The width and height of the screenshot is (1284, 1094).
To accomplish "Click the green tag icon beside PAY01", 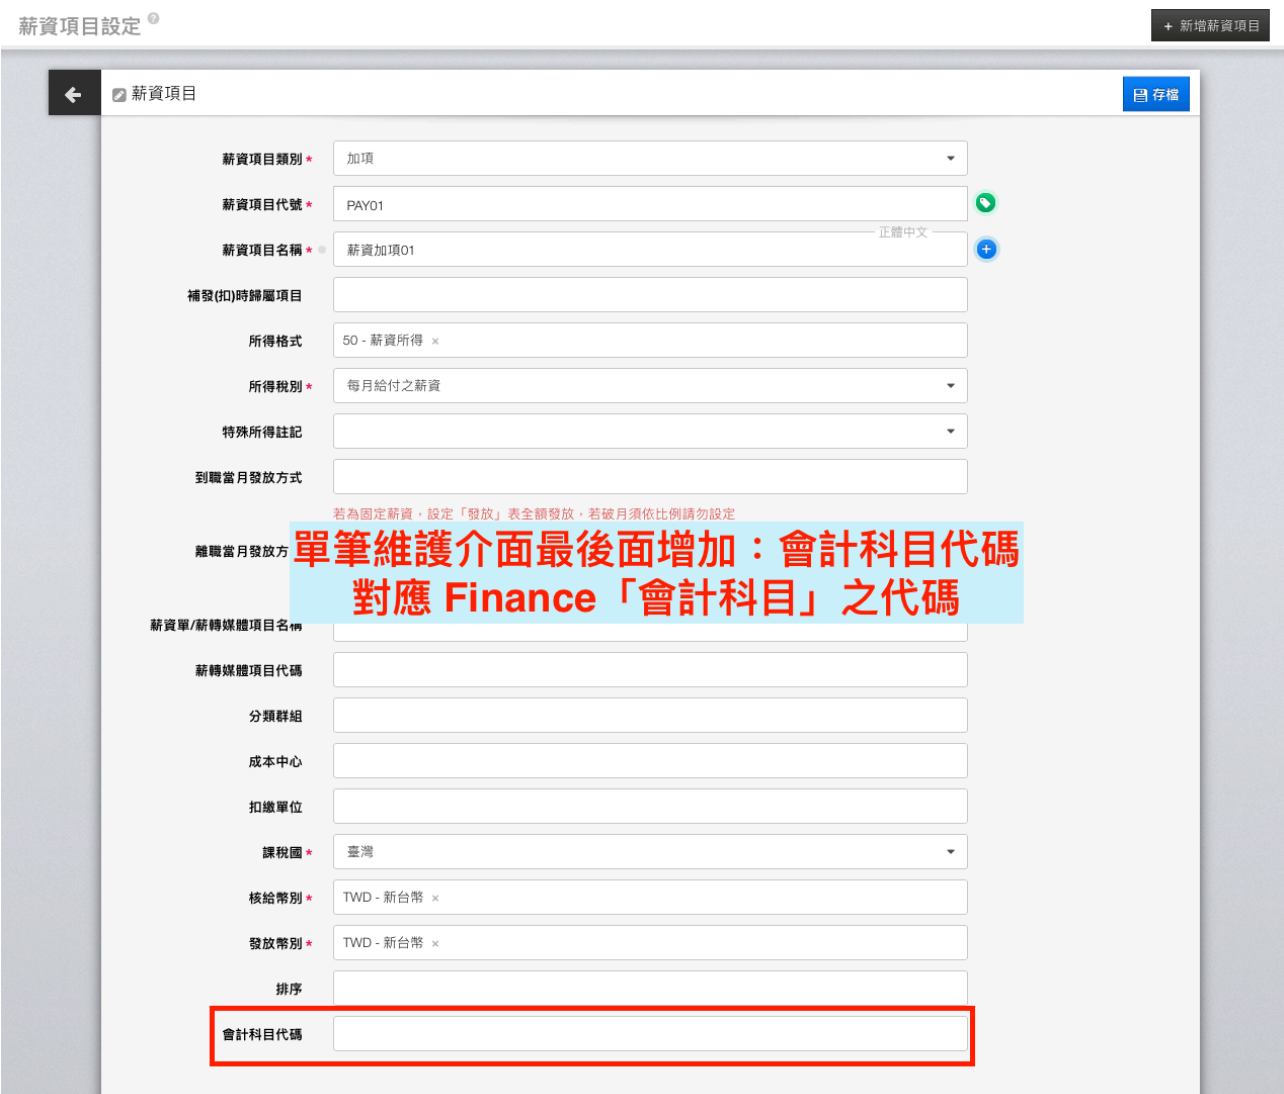I will coord(985,203).
